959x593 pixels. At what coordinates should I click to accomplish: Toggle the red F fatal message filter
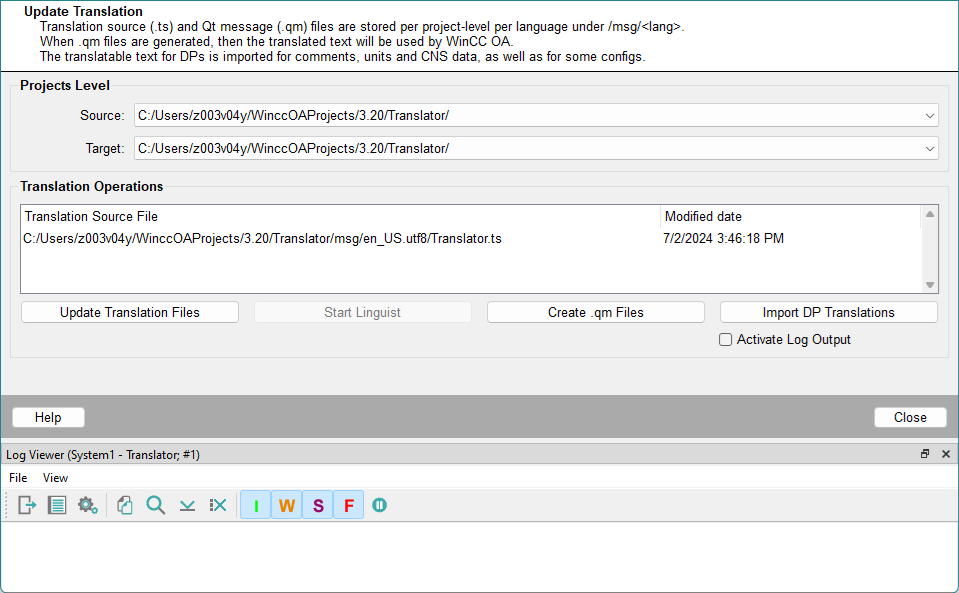point(349,505)
